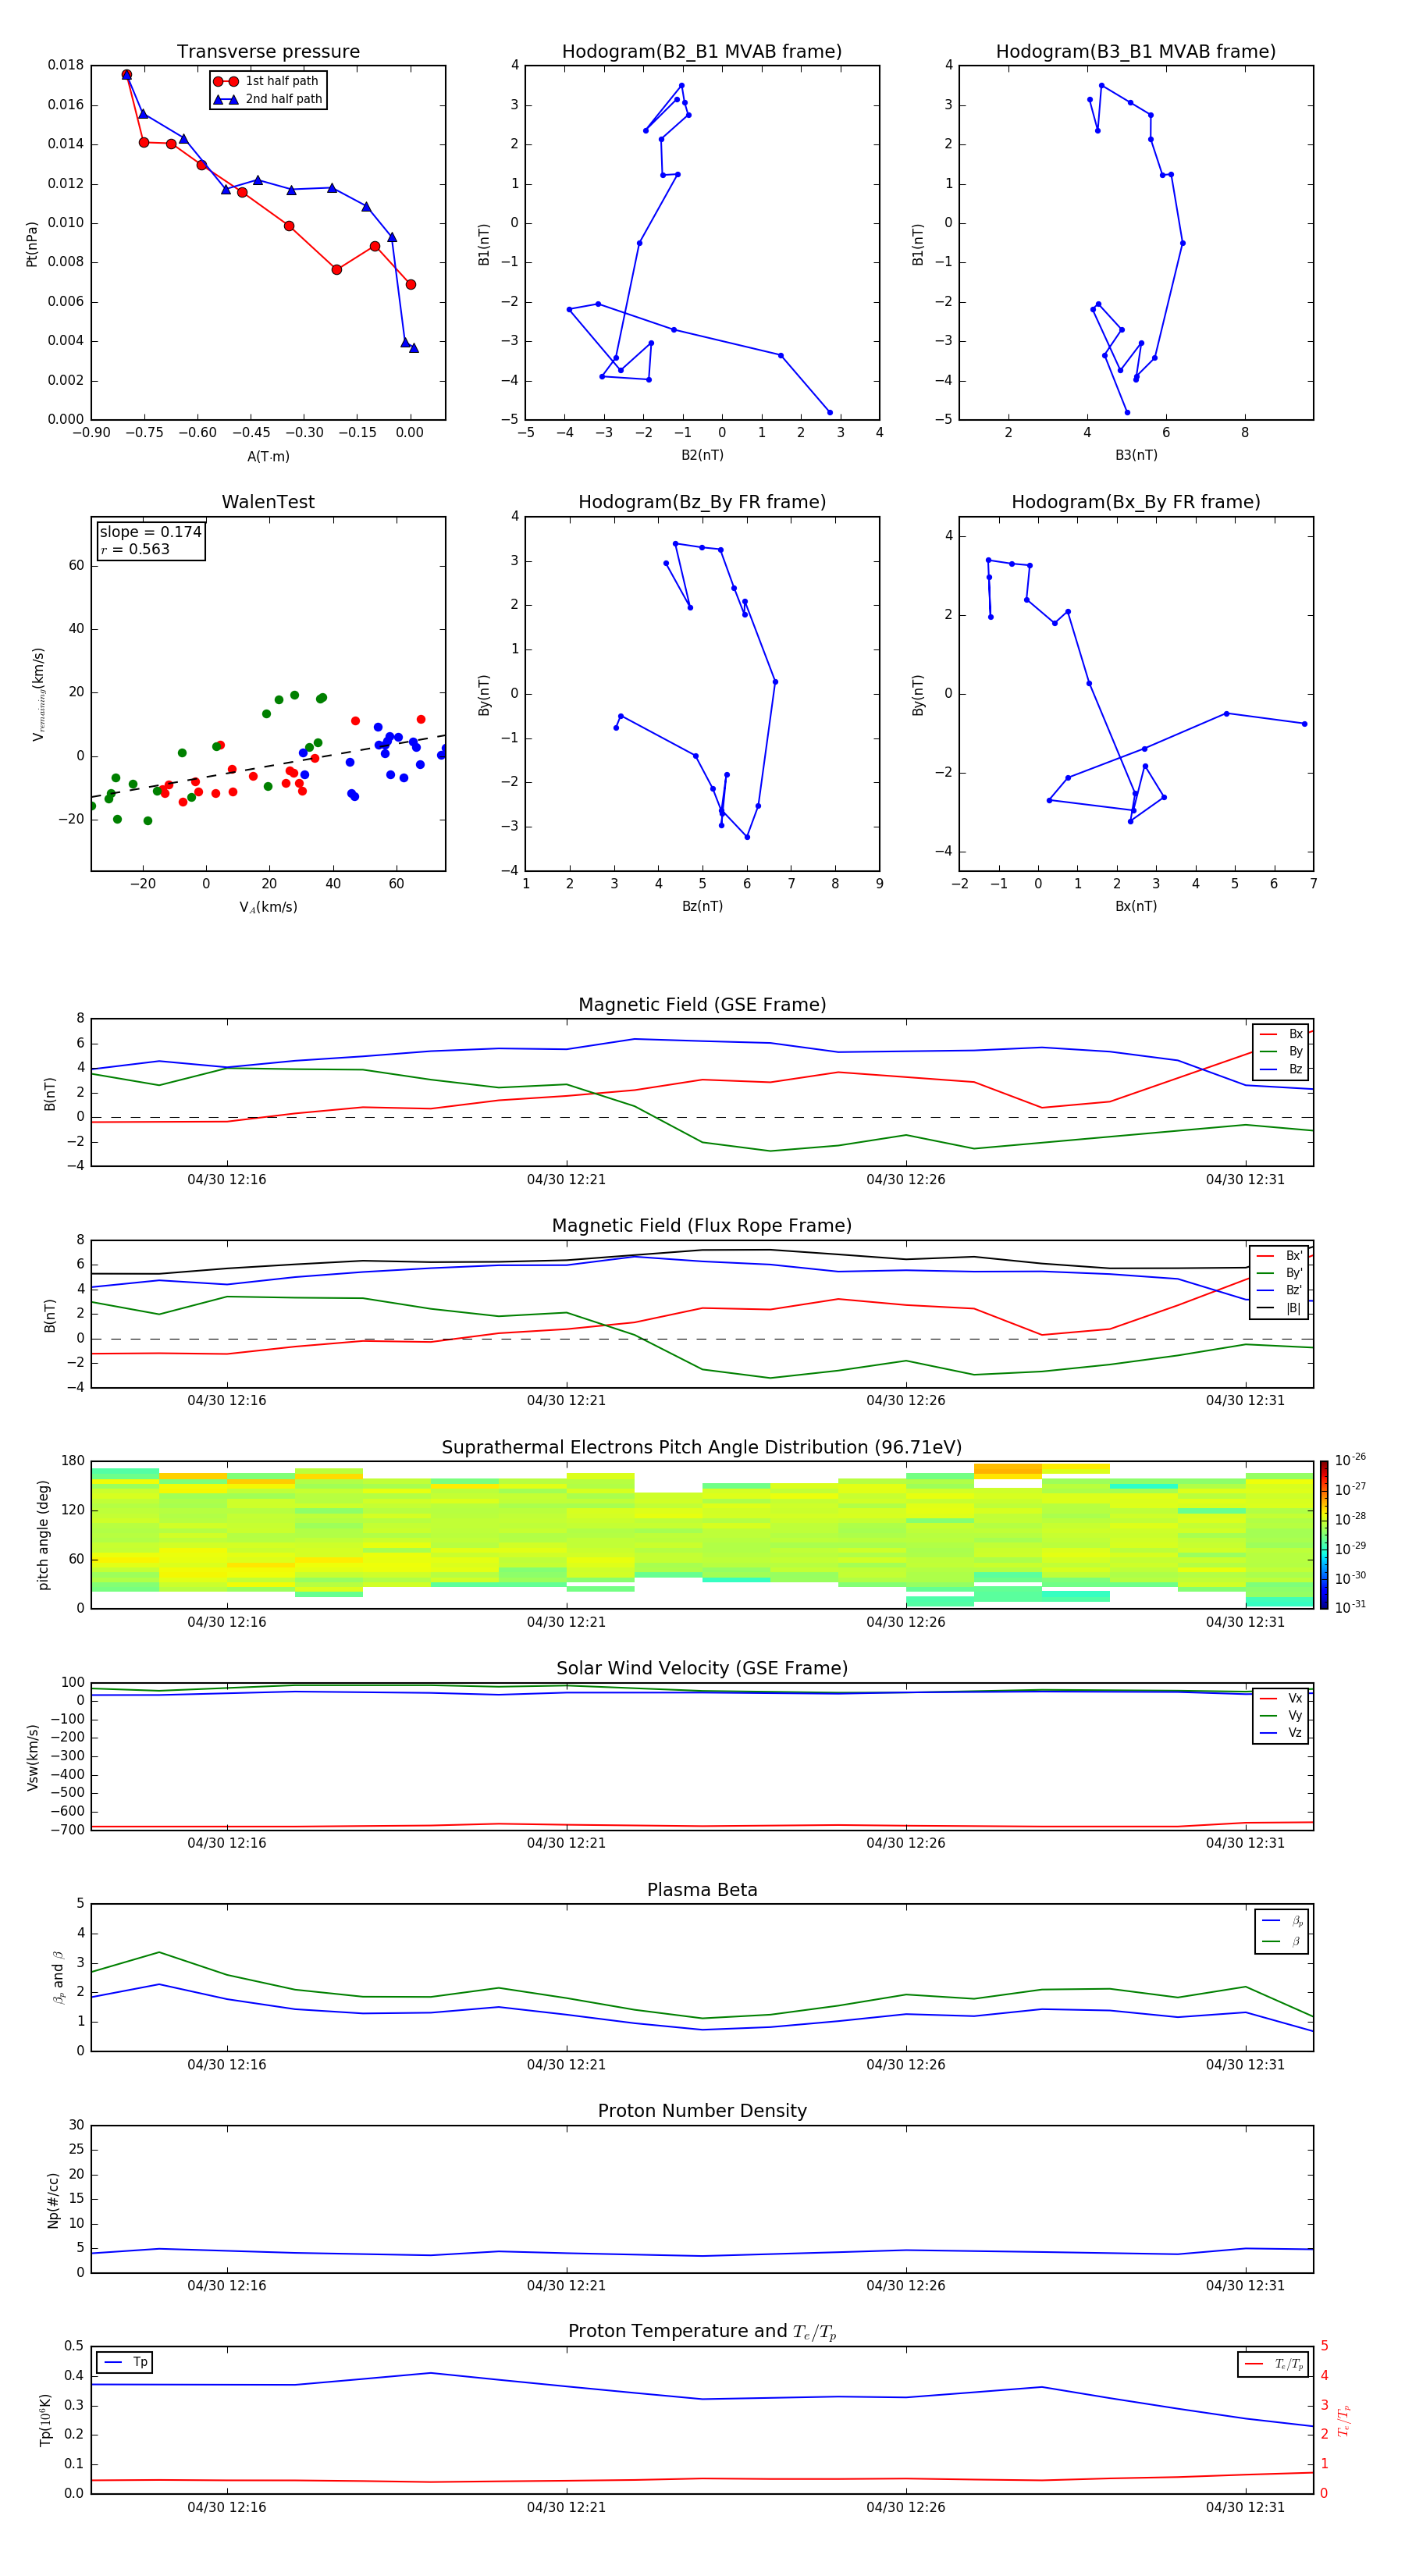Click the 'Transverse pressure' plot title
This screenshot has height=2576, width=1405.
(268, 52)
